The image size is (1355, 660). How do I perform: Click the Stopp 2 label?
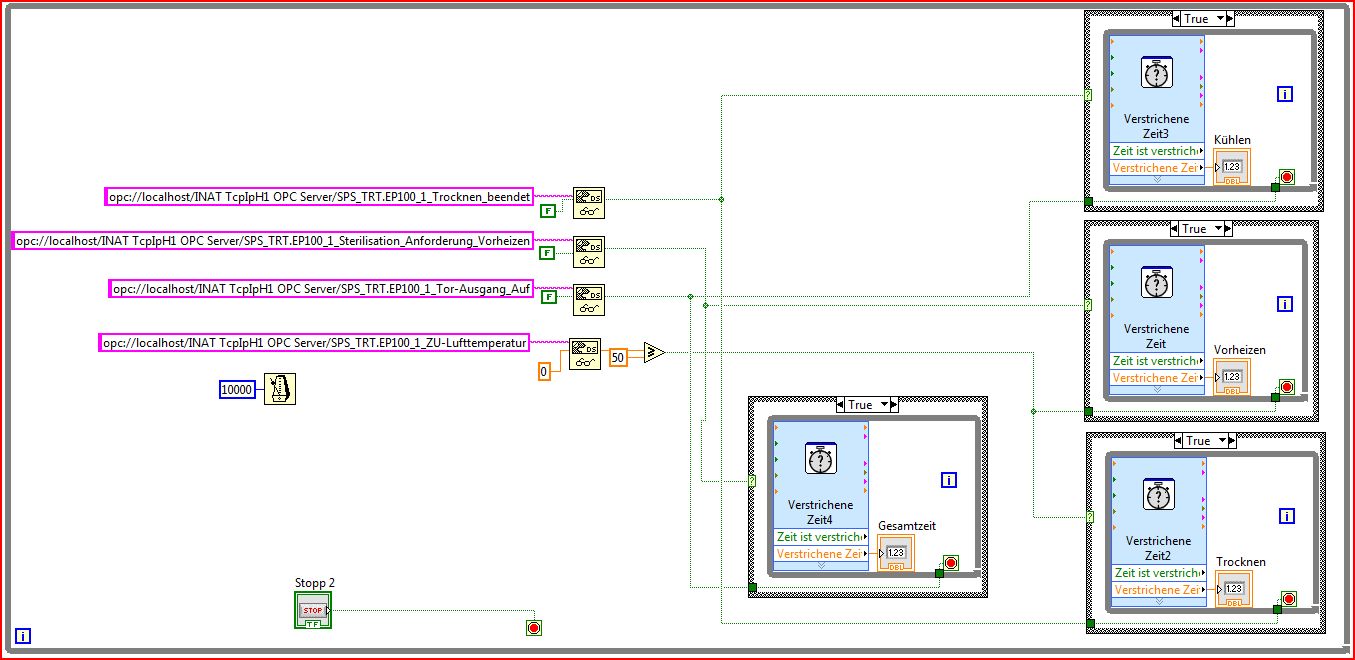click(x=315, y=583)
